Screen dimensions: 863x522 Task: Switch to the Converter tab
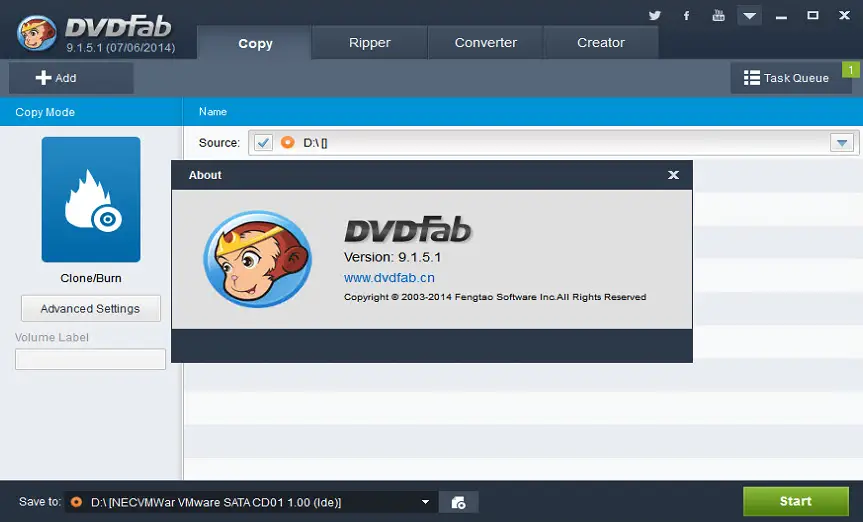coord(485,42)
